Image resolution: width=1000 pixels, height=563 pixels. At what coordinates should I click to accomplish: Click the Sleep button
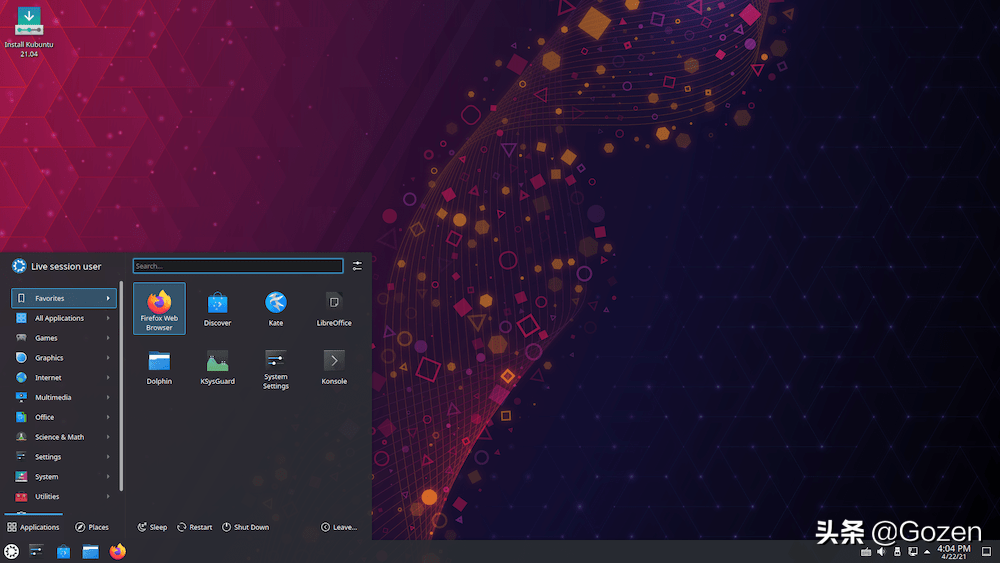152,527
